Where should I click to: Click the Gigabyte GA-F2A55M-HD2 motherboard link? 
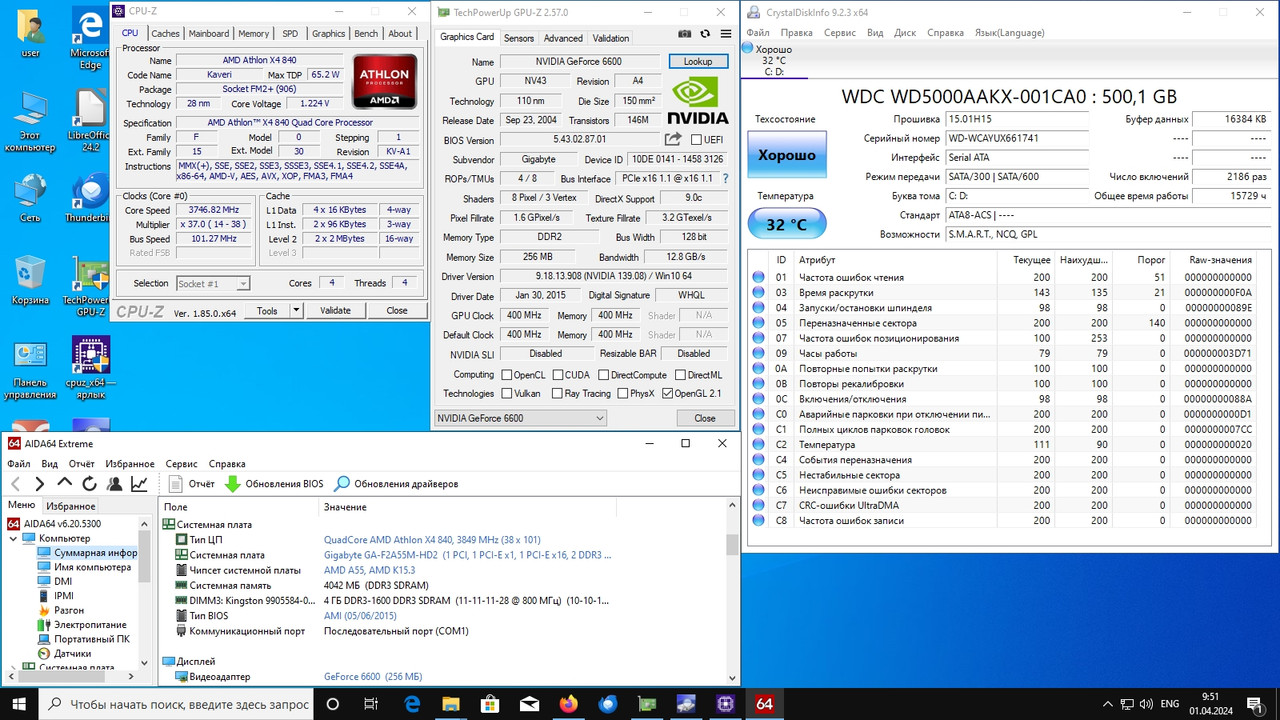467,555
